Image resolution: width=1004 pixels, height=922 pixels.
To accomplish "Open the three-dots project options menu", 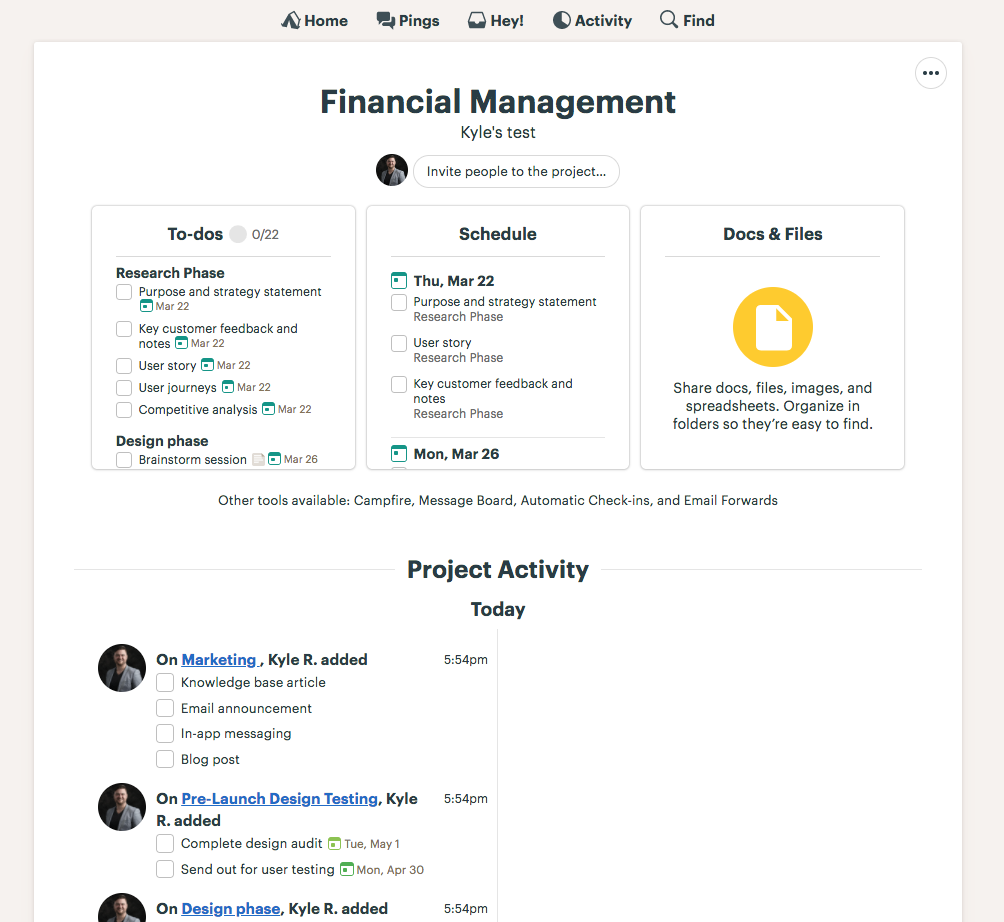I will [x=931, y=73].
